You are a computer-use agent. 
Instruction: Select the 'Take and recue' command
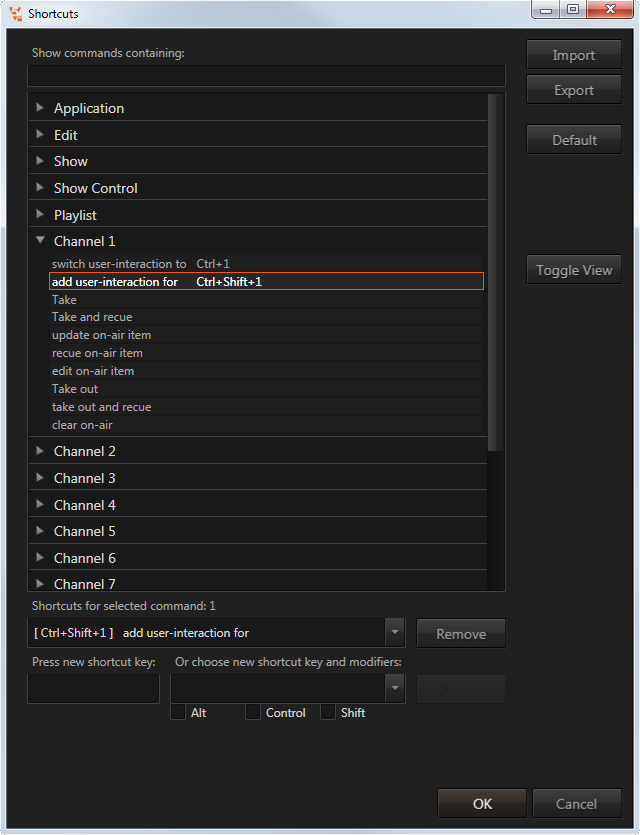pyautogui.click(x=92, y=317)
